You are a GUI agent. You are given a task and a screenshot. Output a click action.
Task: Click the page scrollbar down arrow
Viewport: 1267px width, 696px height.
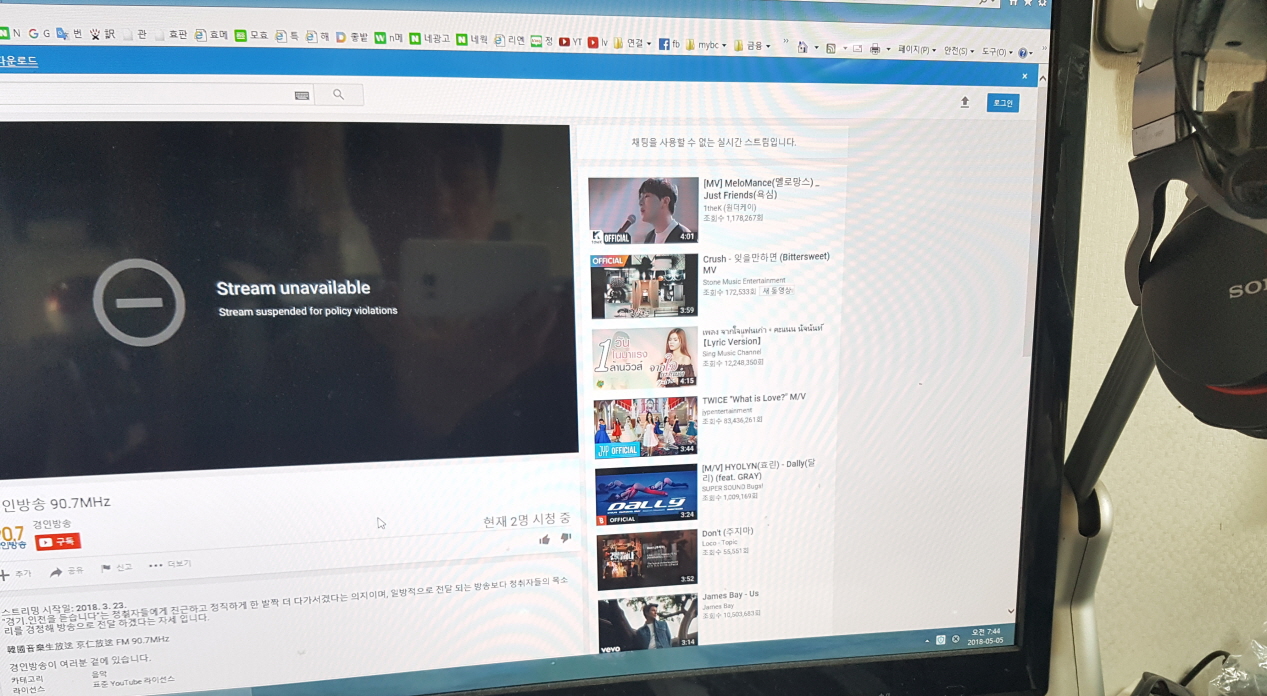(x=1012, y=610)
